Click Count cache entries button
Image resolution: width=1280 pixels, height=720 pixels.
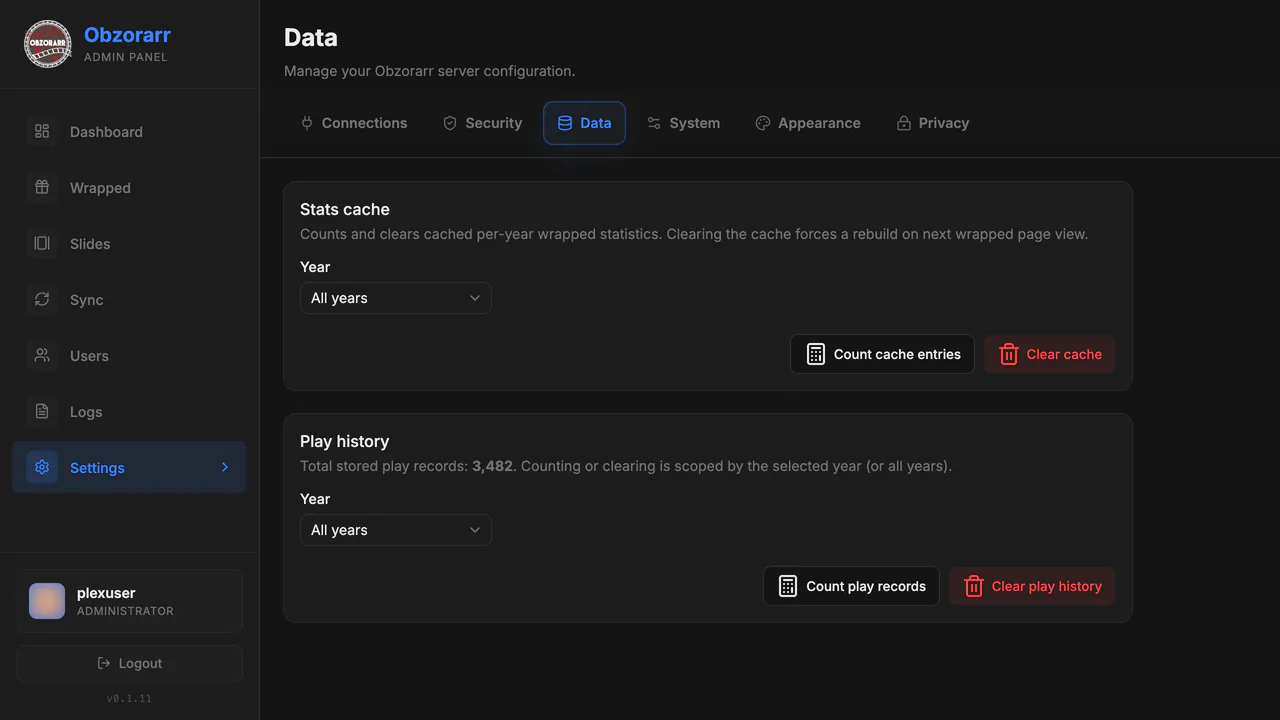(882, 354)
